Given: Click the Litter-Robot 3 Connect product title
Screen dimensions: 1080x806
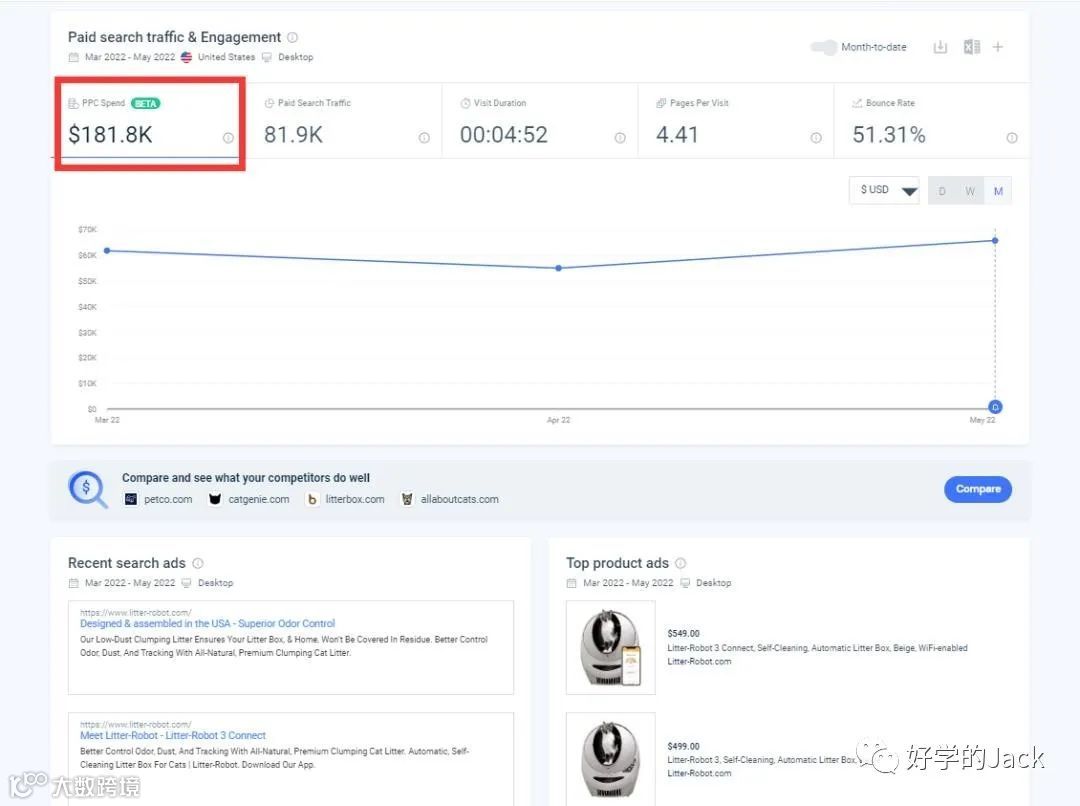Looking at the screenshot, I should pos(818,648).
